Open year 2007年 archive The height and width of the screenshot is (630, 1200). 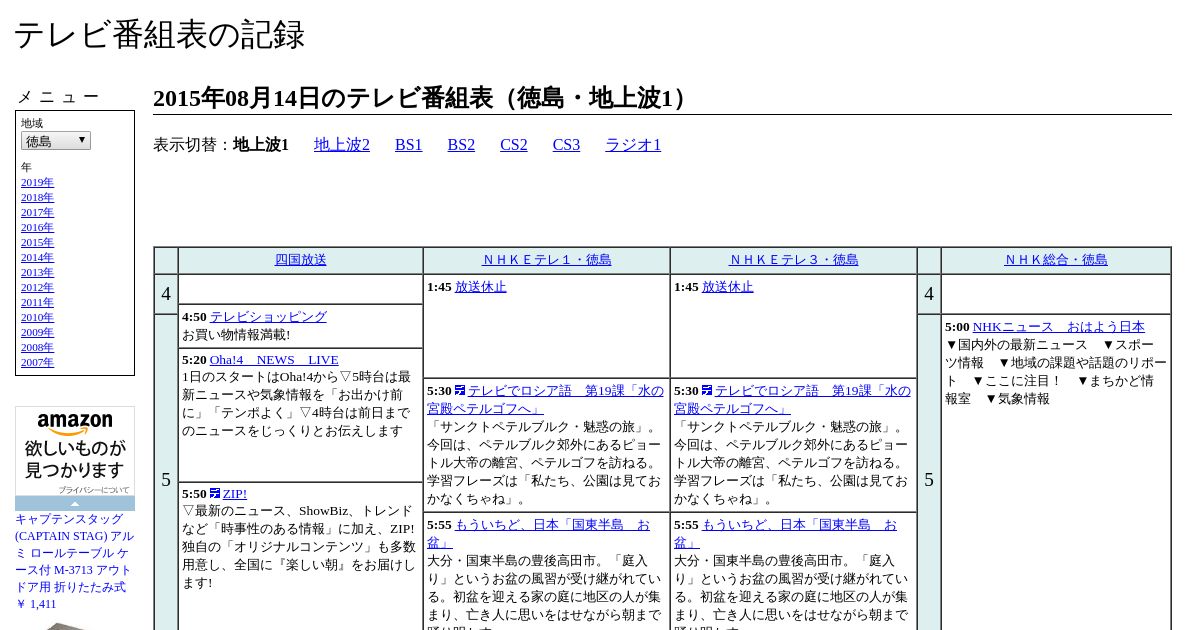pos(38,362)
